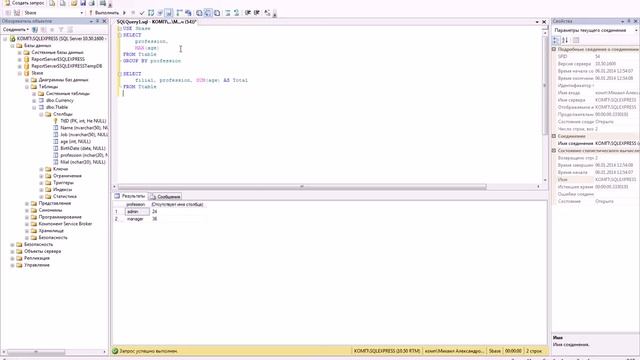Select the Представления folder
Screen dimensions: 640x360
(x=55, y=203)
